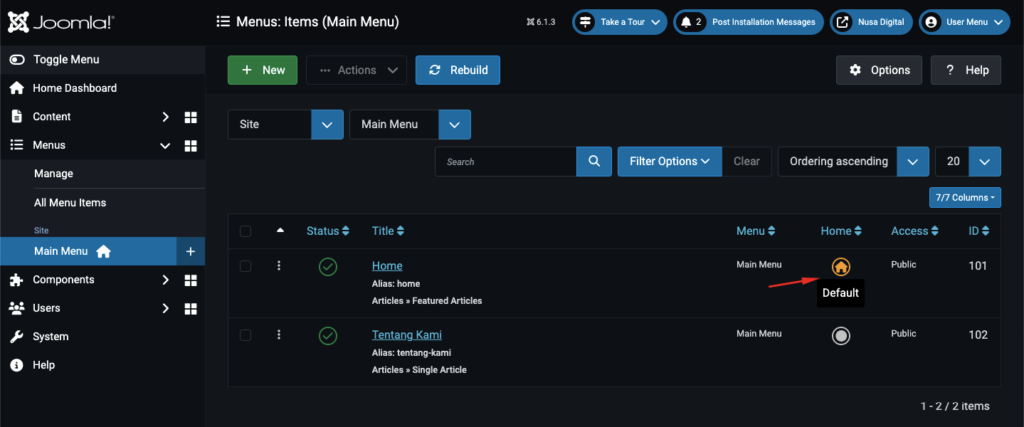Open the Content dashboard grid icon
The image size is (1024, 427).
pos(191,117)
